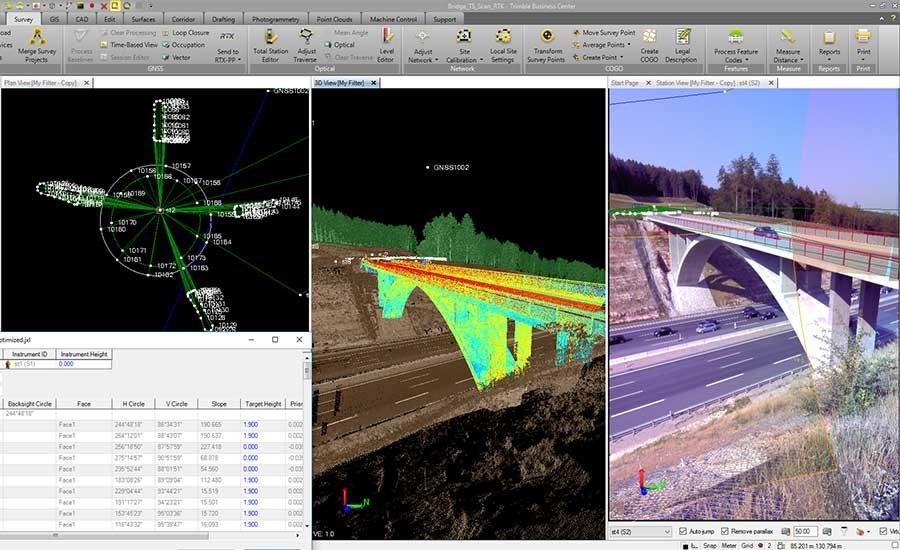Switch to the Point Clouds ribbon tab
The height and width of the screenshot is (550, 900).
(335, 19)
